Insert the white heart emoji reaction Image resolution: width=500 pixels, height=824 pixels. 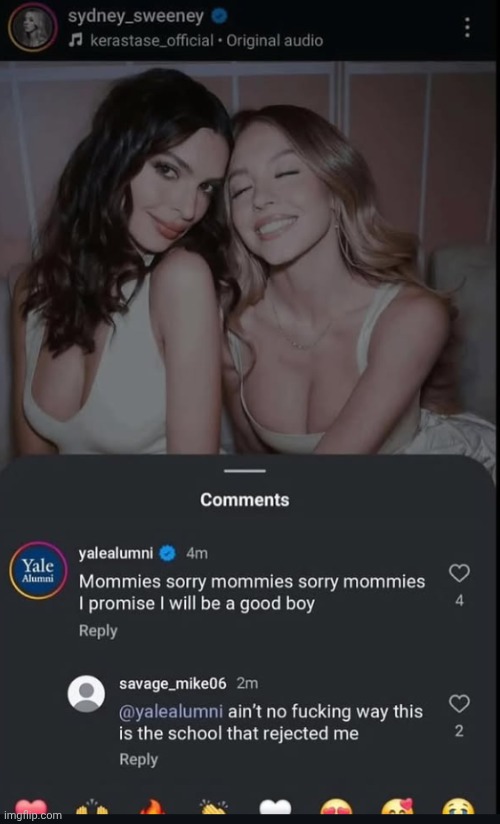[x=275, y=808]
